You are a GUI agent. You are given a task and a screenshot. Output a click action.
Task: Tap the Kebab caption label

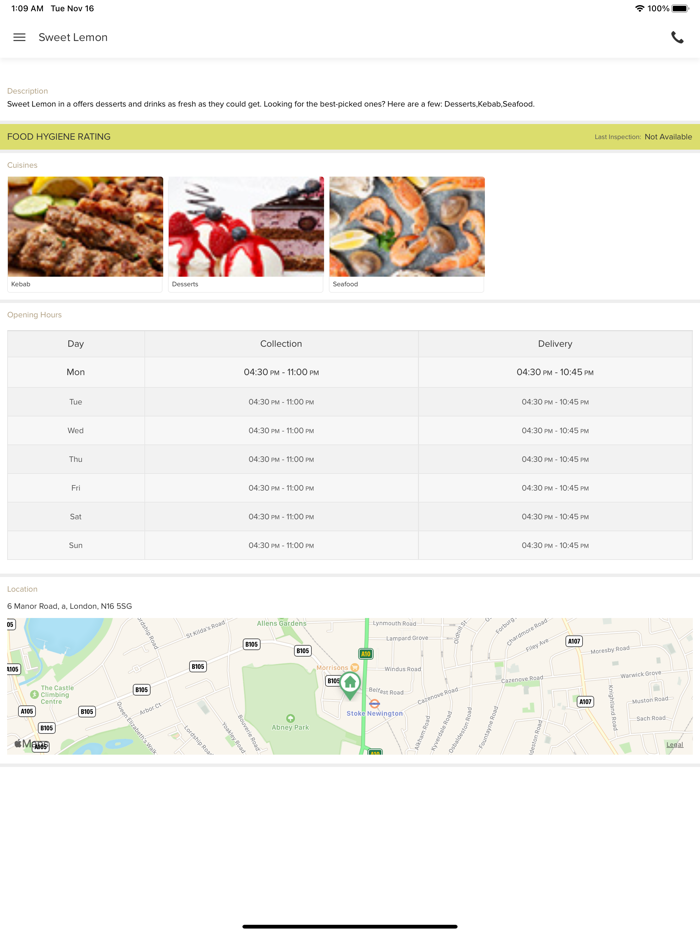(x=20, y=284)
